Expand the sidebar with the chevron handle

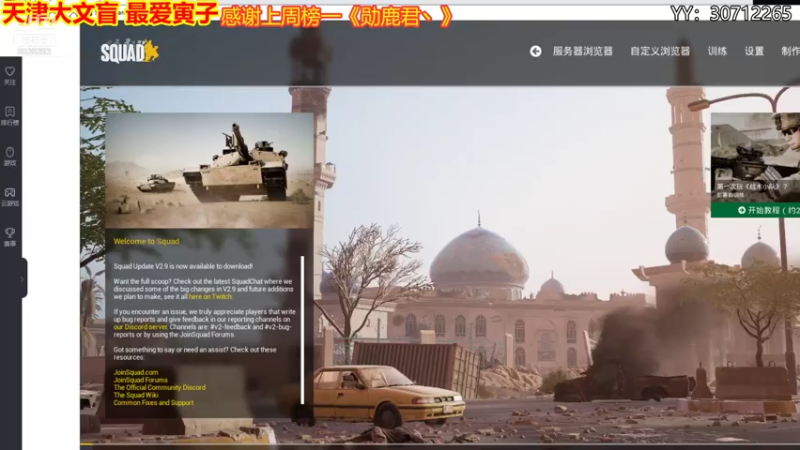[x=23, y=279]
